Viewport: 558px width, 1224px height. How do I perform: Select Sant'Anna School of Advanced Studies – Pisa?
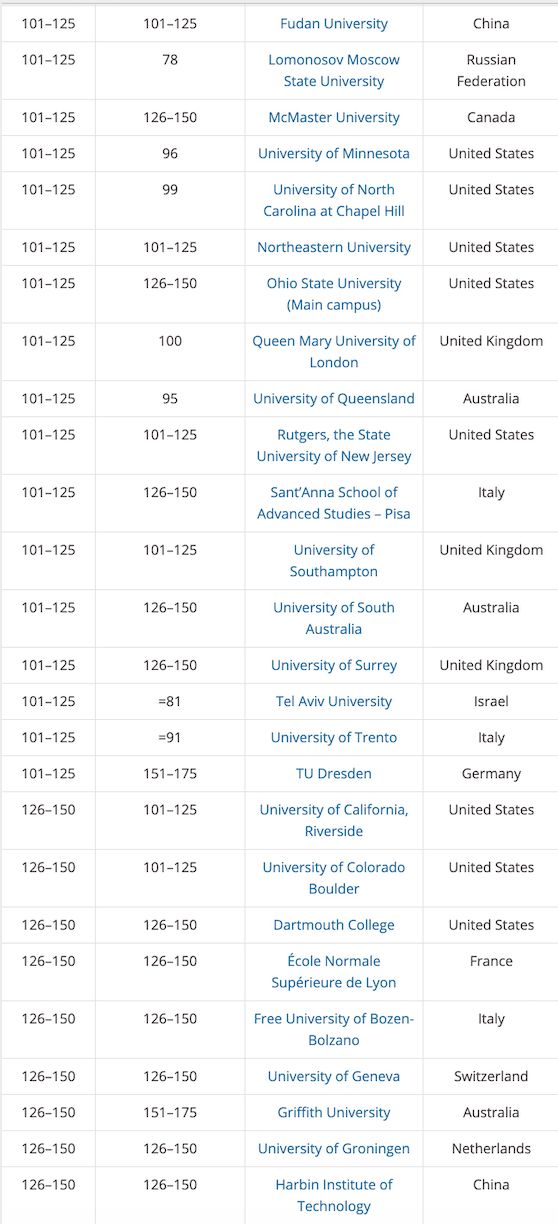click(x=334, y=503)
